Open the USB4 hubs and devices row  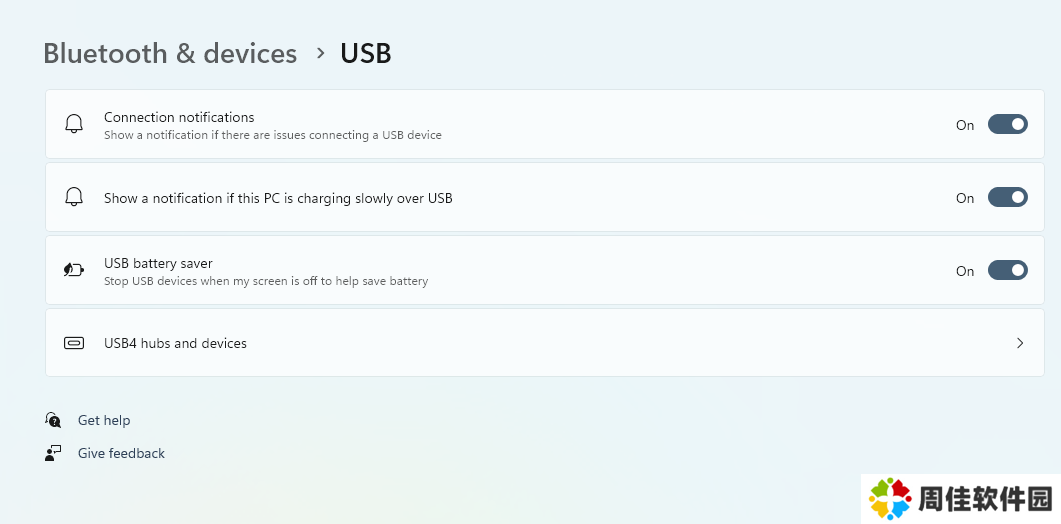coord(545,343)
